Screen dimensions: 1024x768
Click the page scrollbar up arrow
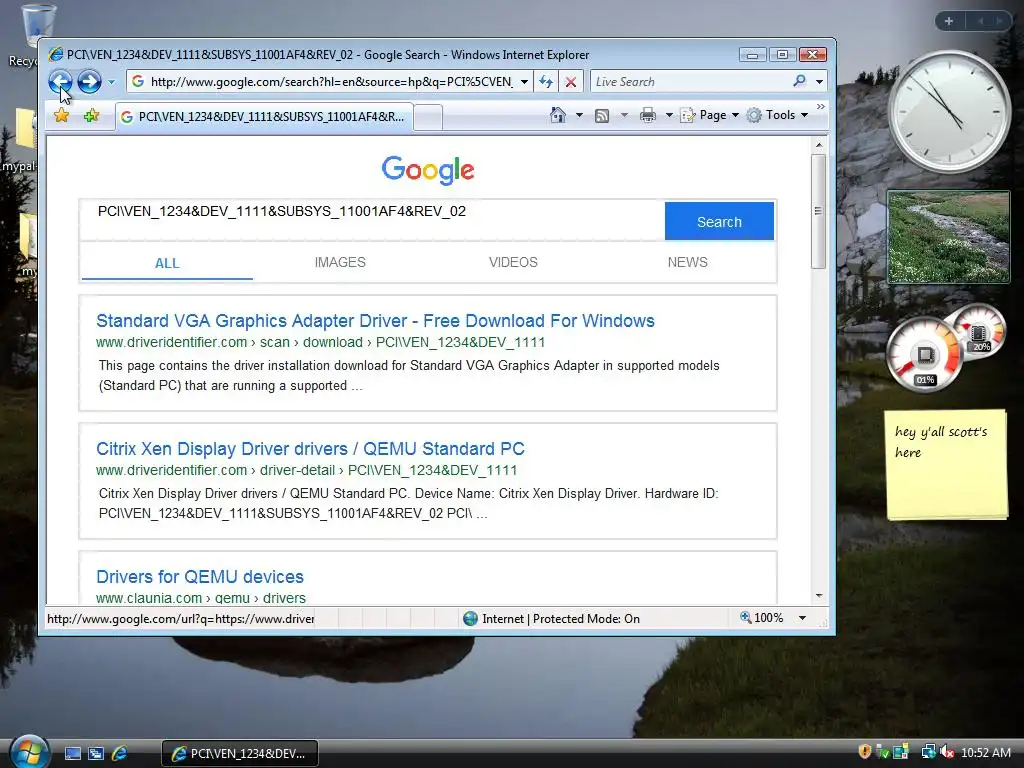[x=818, y=144]
